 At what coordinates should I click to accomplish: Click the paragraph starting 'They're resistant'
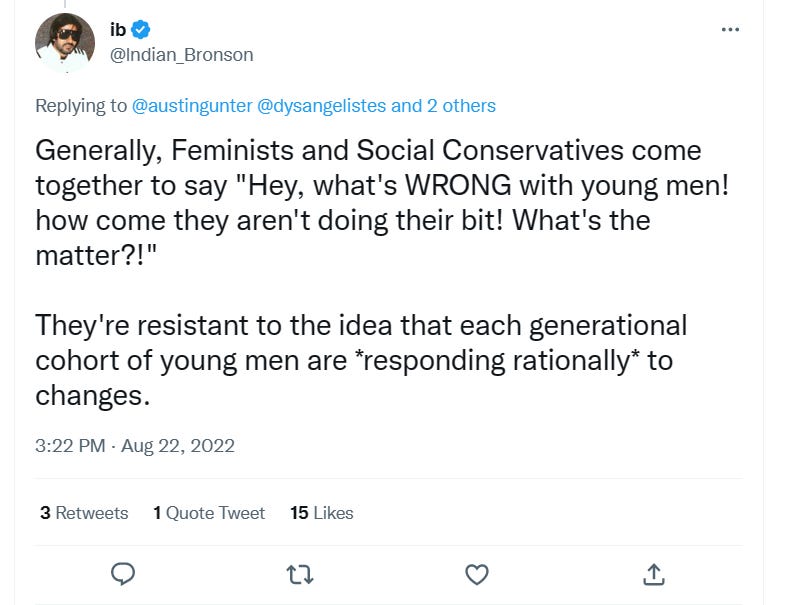tap(360, 360)
